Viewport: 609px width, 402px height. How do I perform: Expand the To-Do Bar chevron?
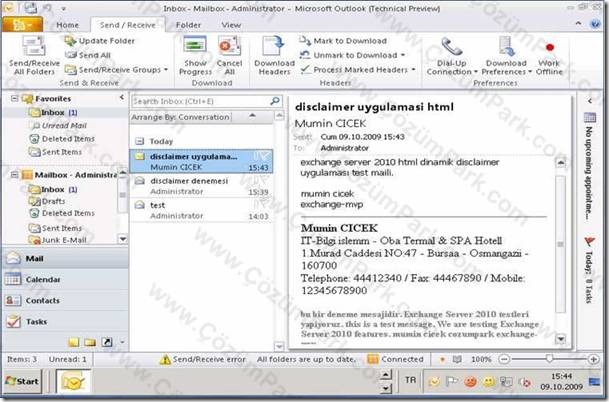coord(590,101)
